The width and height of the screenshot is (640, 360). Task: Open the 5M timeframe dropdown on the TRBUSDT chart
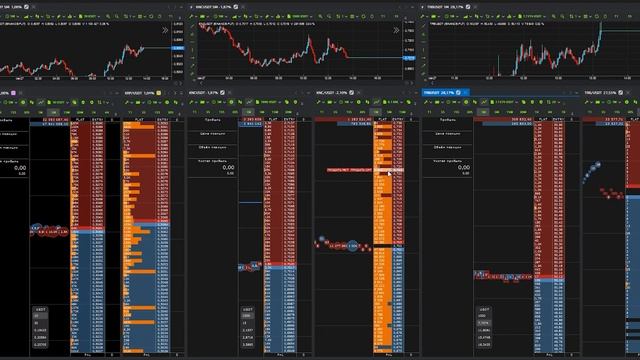(451, 16)
